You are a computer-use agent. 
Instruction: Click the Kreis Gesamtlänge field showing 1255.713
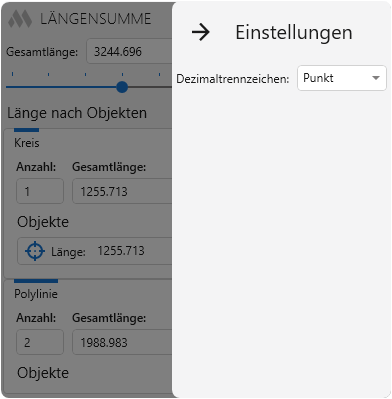[x=122, y=191]
